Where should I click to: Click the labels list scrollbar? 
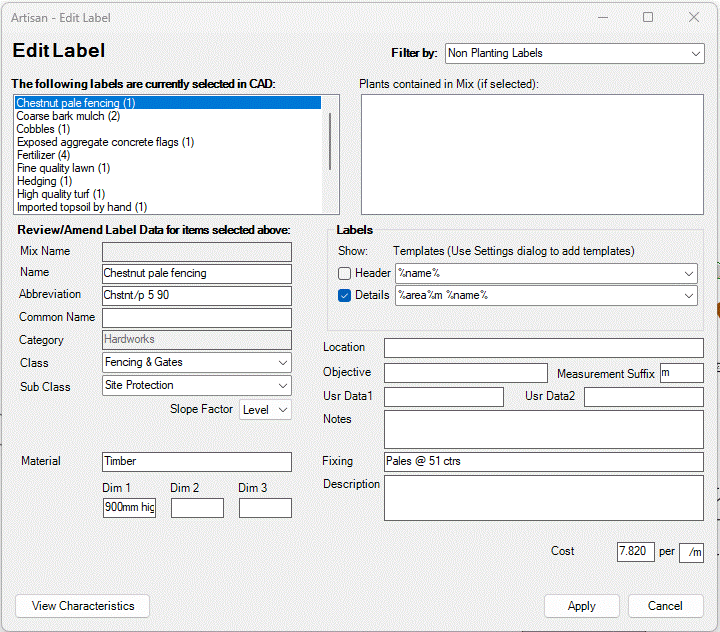[x=330, y=142]
